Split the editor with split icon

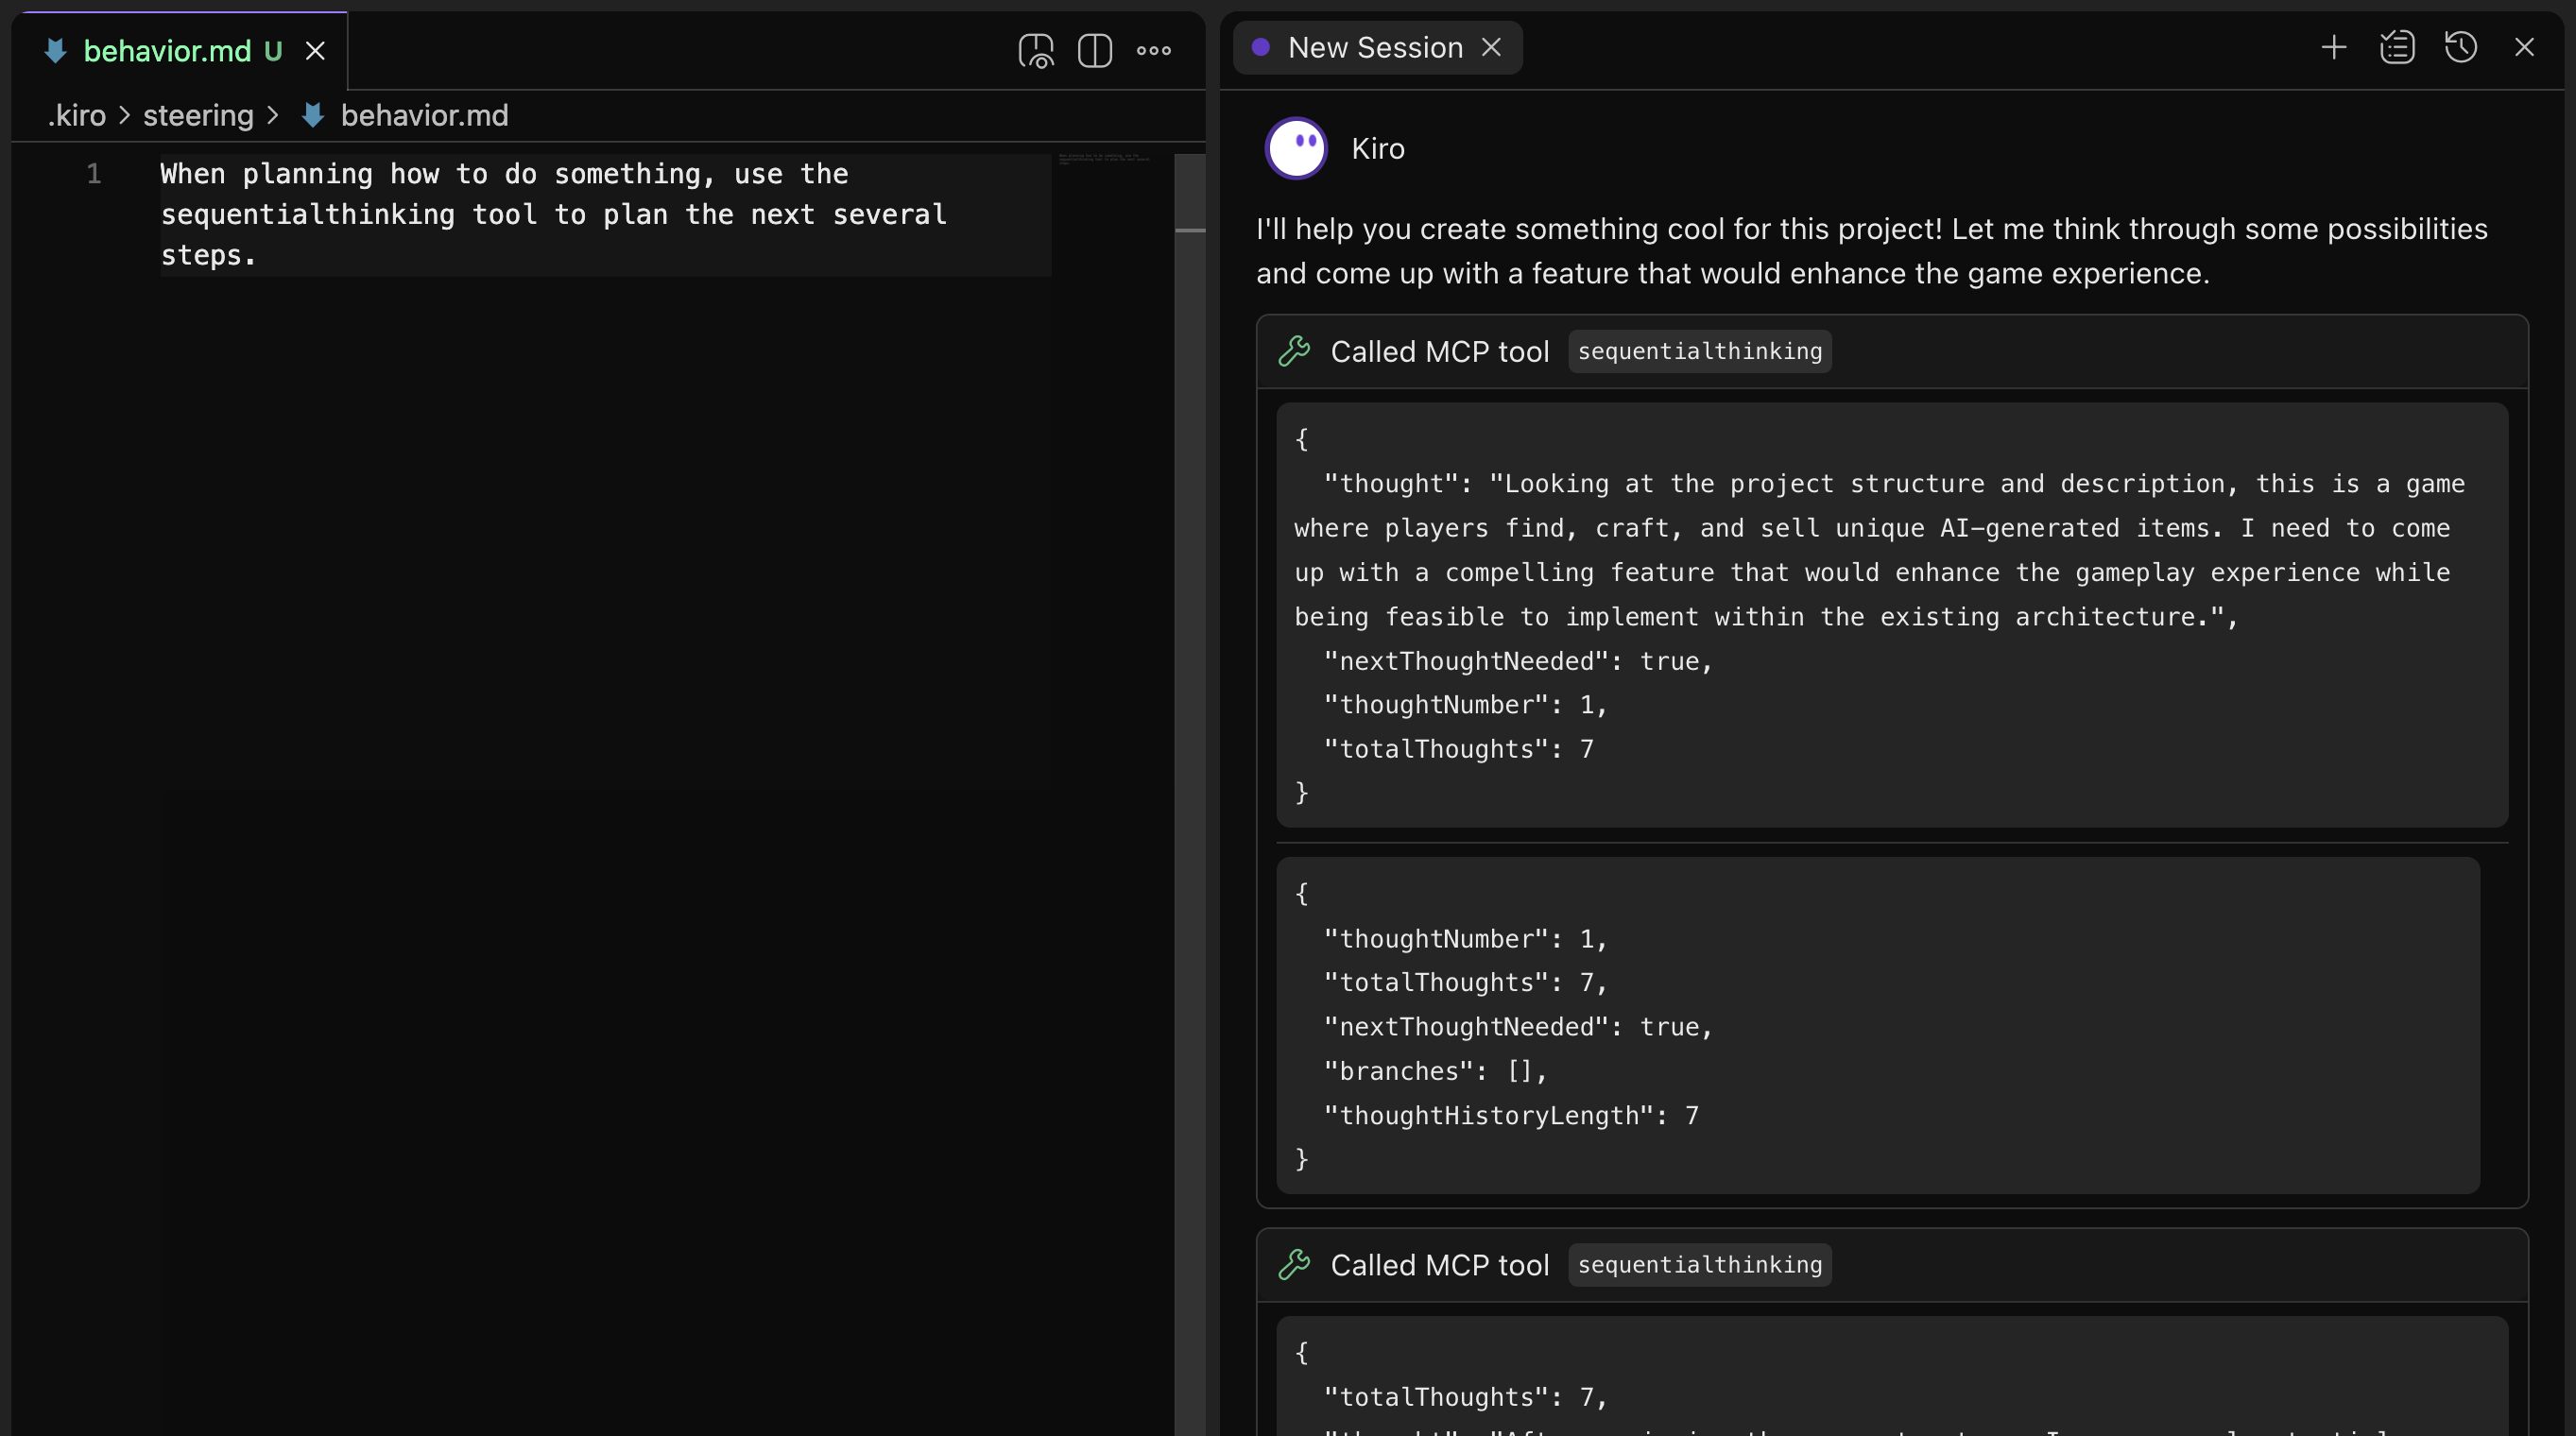pos(1095,50)
